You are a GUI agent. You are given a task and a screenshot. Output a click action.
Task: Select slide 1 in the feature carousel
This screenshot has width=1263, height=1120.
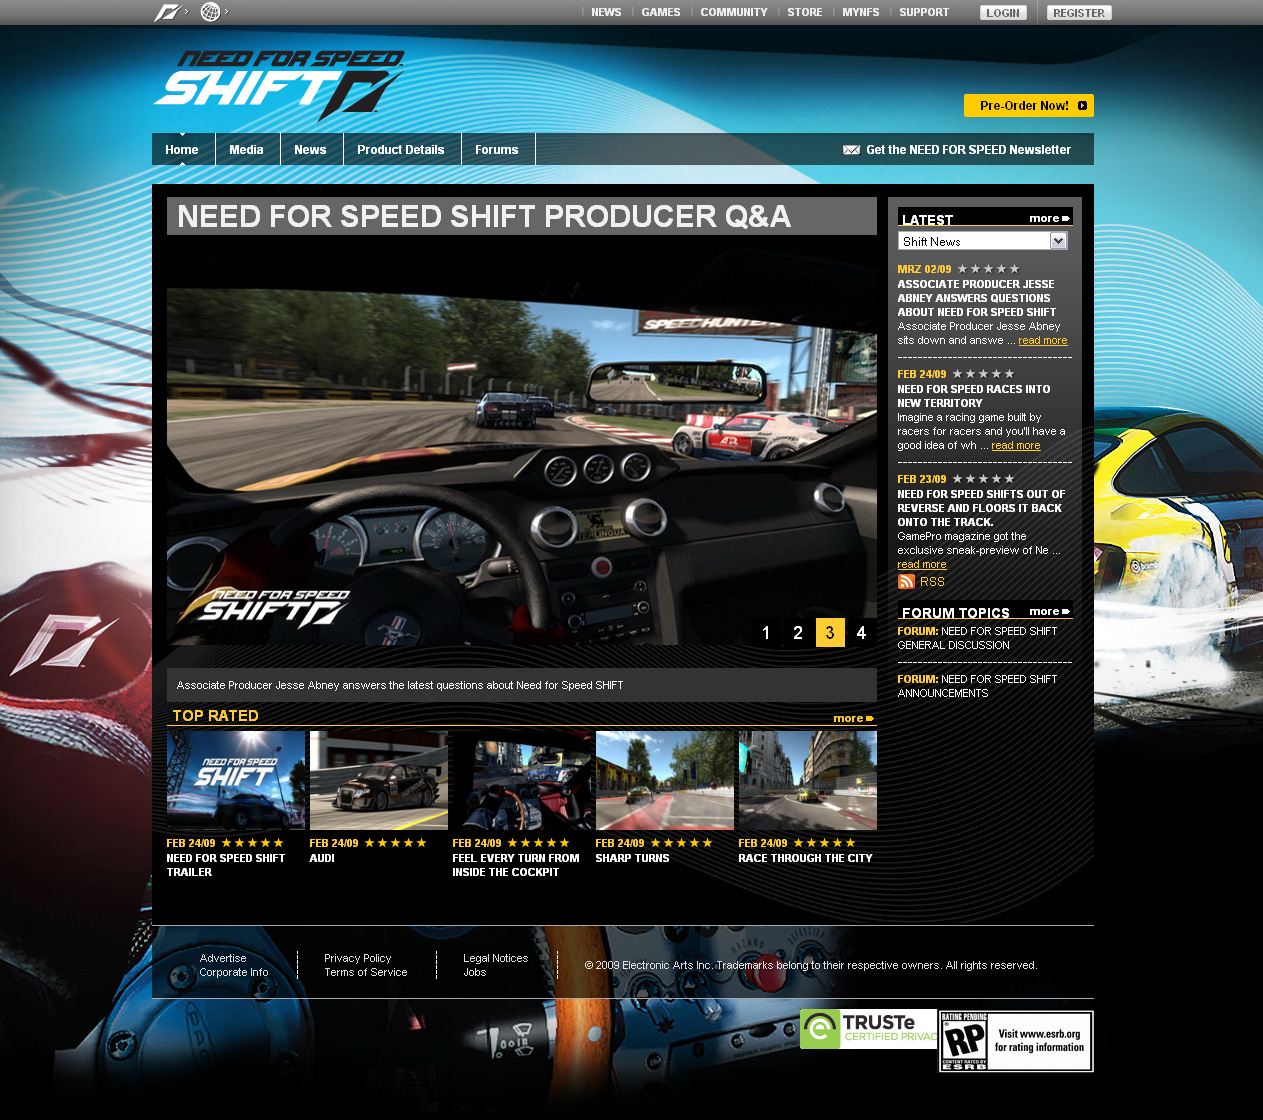pos(766,633)
